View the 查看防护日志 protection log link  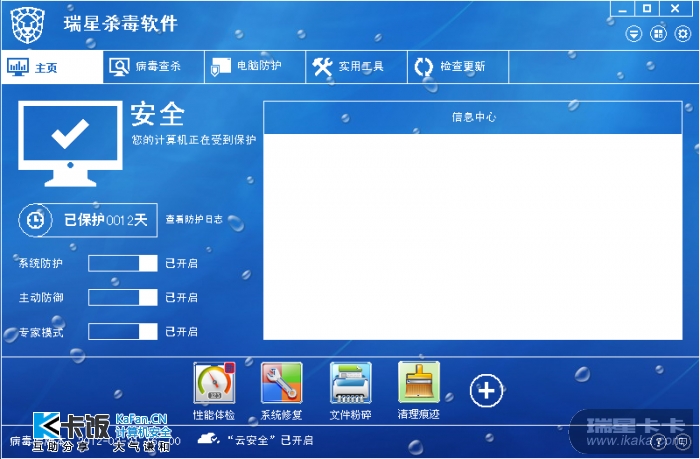coord(194,219)
